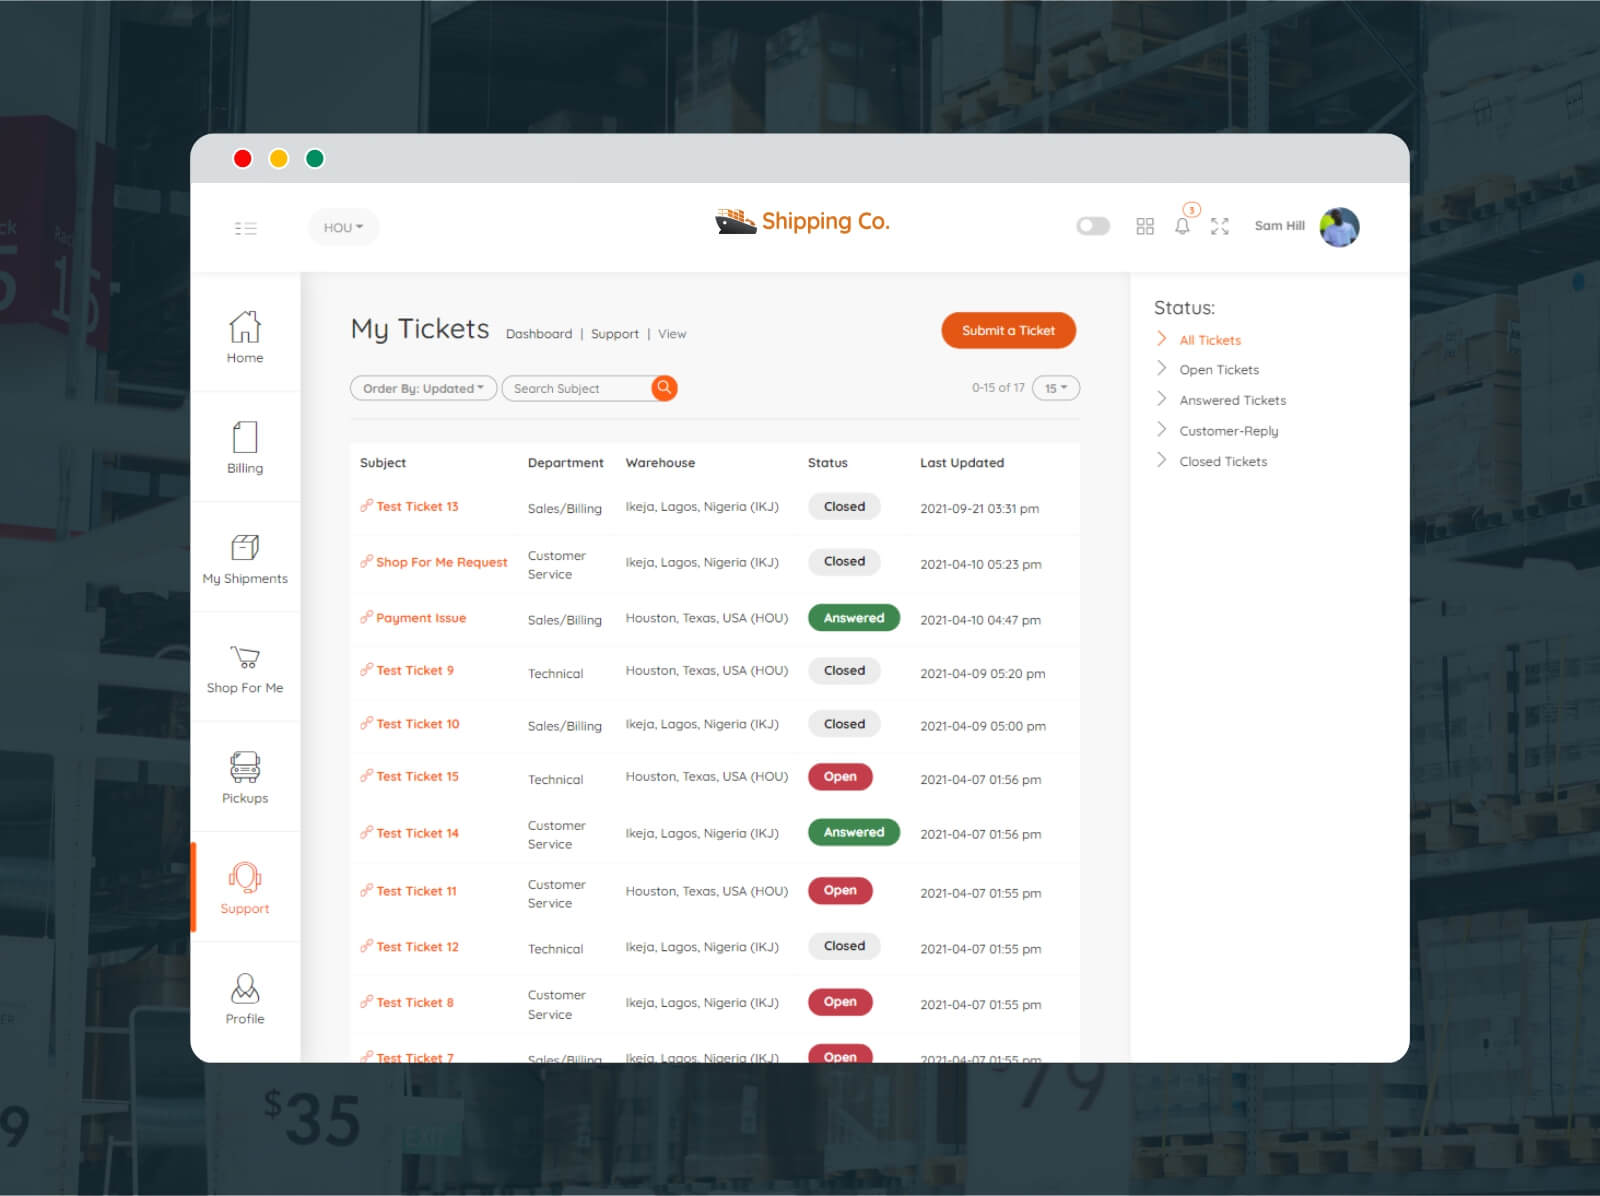This screenshot has height=1196, width=1600.
Task: Click the Shipping Co. ship logo
Action: point(802,221)
